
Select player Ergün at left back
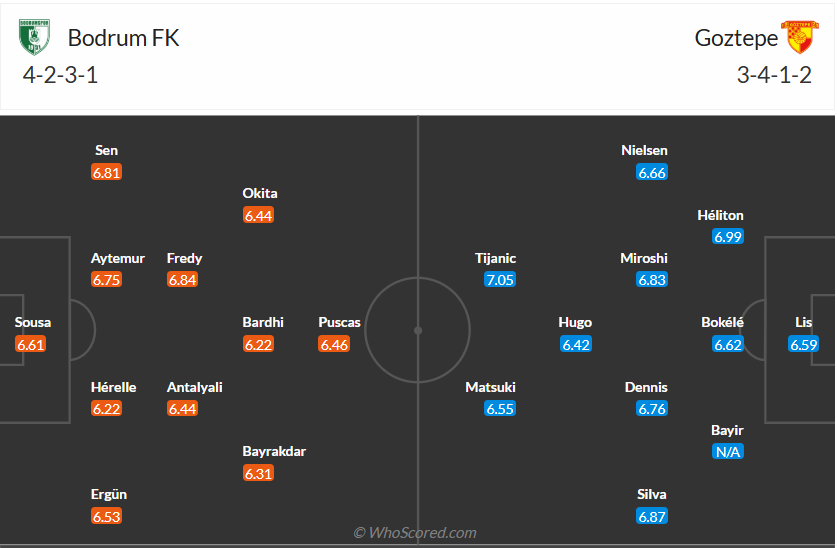(x=109, y=494)
